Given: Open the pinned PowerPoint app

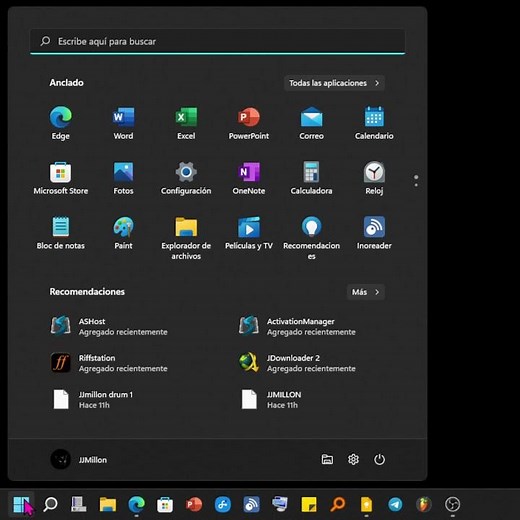Looking at the screenshot, I should (x=249, y=123).
